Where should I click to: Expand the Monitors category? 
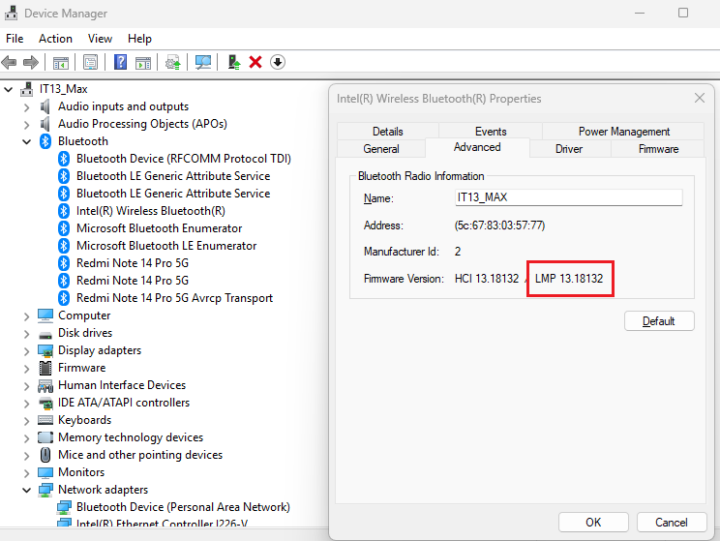tap(27, 473)
